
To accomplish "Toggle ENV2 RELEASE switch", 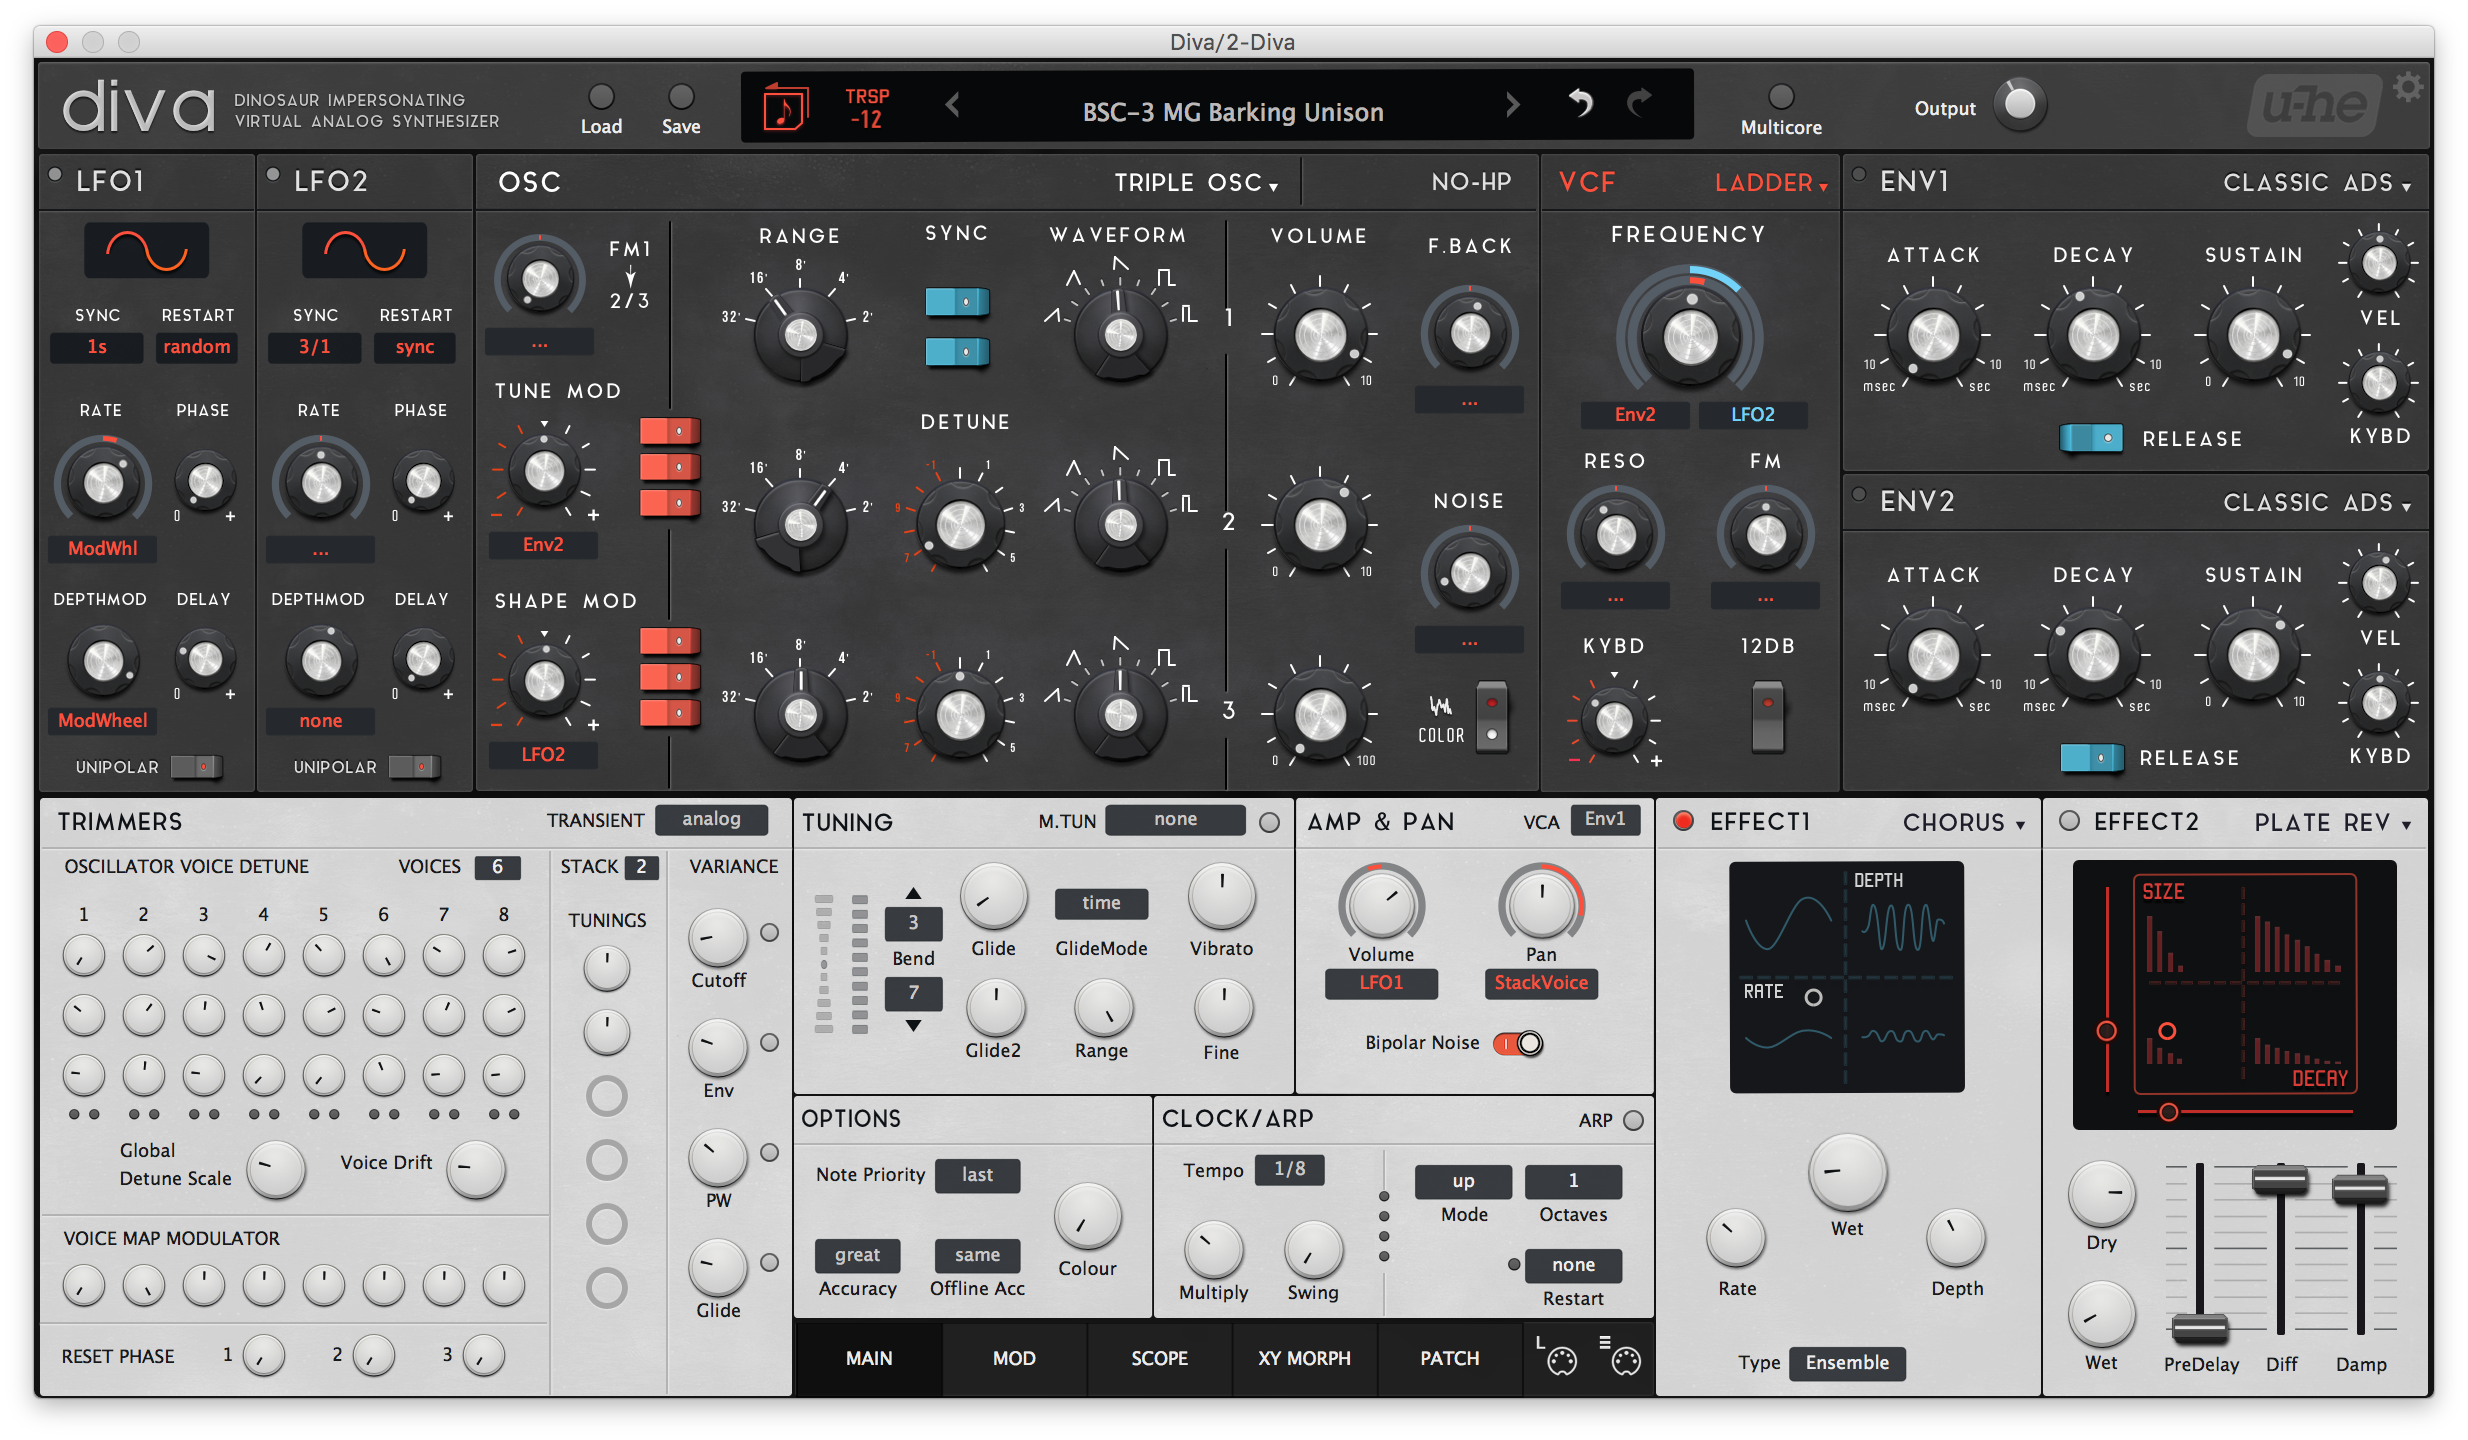I will pos(2092,758).
